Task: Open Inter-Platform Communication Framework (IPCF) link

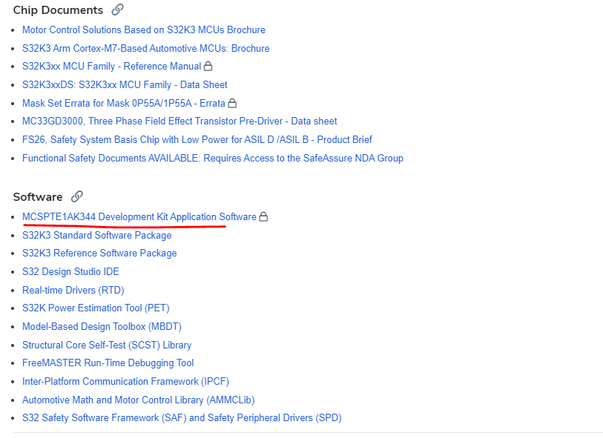Action: pyautogui.click(x=126, y=381)
